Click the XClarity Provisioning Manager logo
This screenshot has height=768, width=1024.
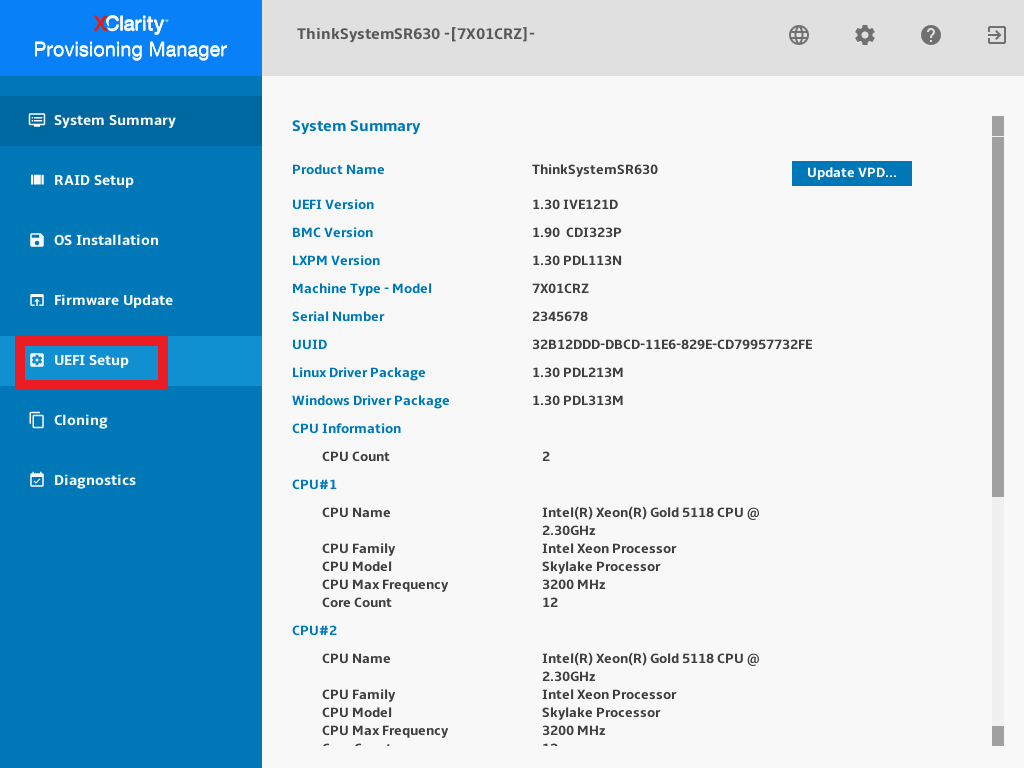tap(131, 37)
